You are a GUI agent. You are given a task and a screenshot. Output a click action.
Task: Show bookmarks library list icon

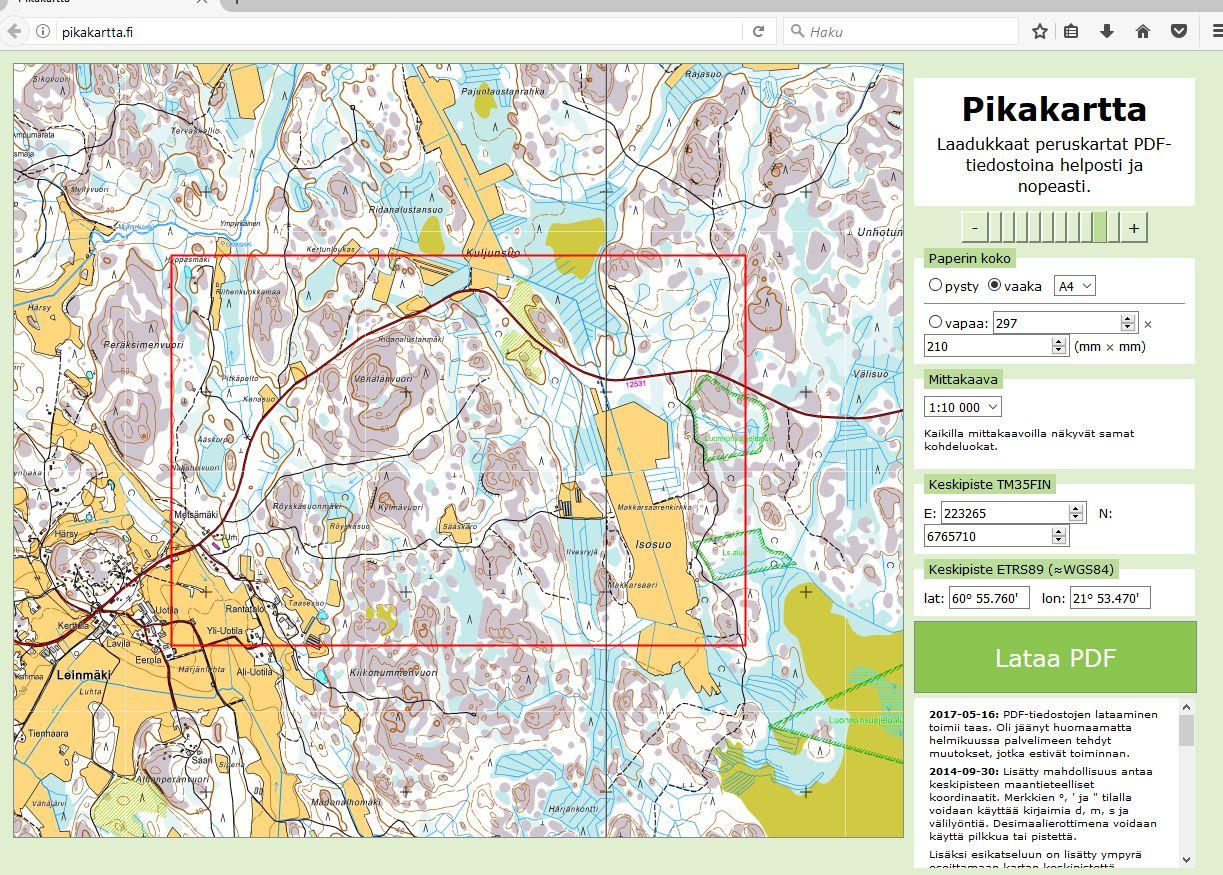pyautogui.click(x=1071, y=32)
